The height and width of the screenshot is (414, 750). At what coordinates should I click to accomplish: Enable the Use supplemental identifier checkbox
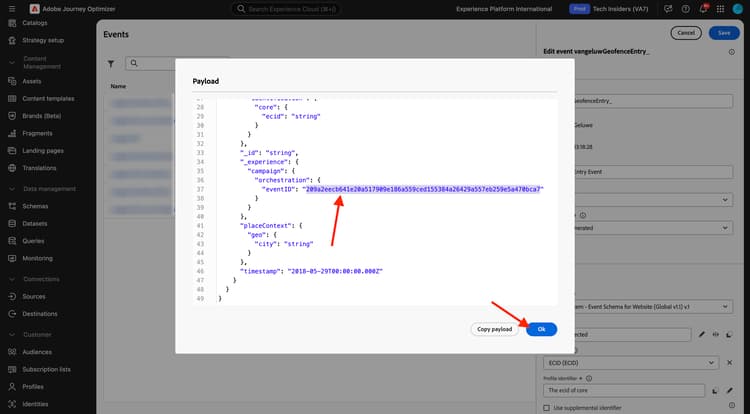tap(547, 408)
